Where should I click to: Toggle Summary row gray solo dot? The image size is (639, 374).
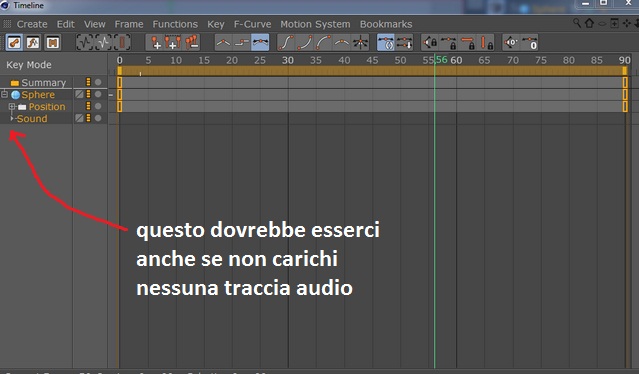point(98,82)
